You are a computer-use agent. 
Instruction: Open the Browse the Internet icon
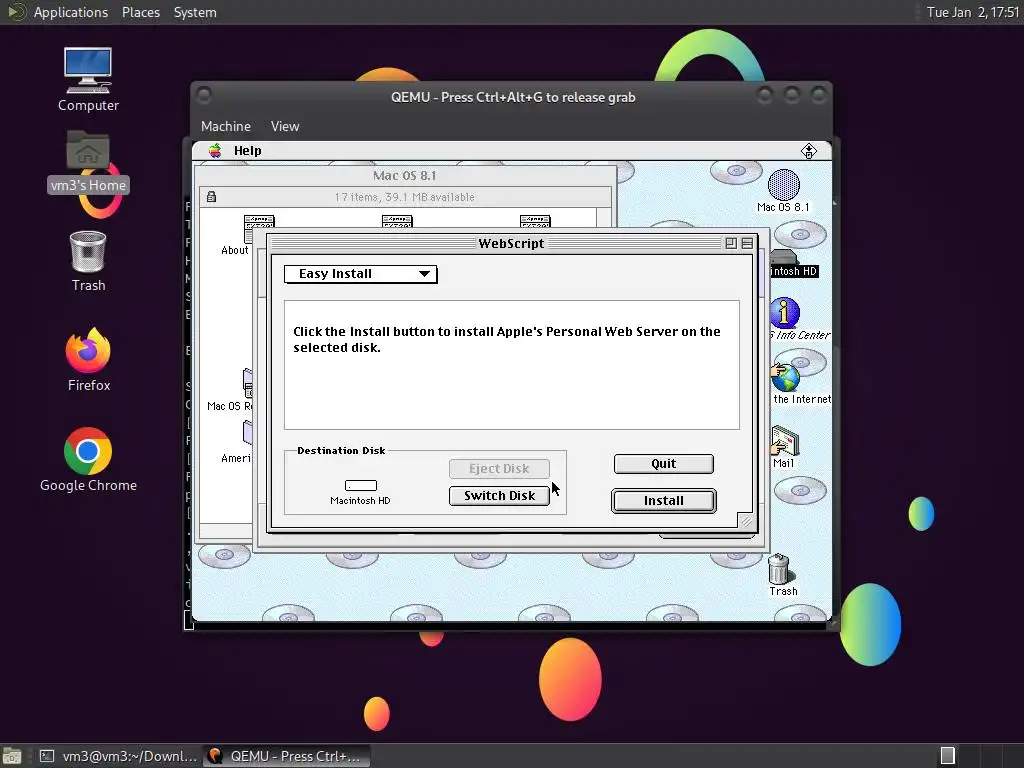(785, 377)
